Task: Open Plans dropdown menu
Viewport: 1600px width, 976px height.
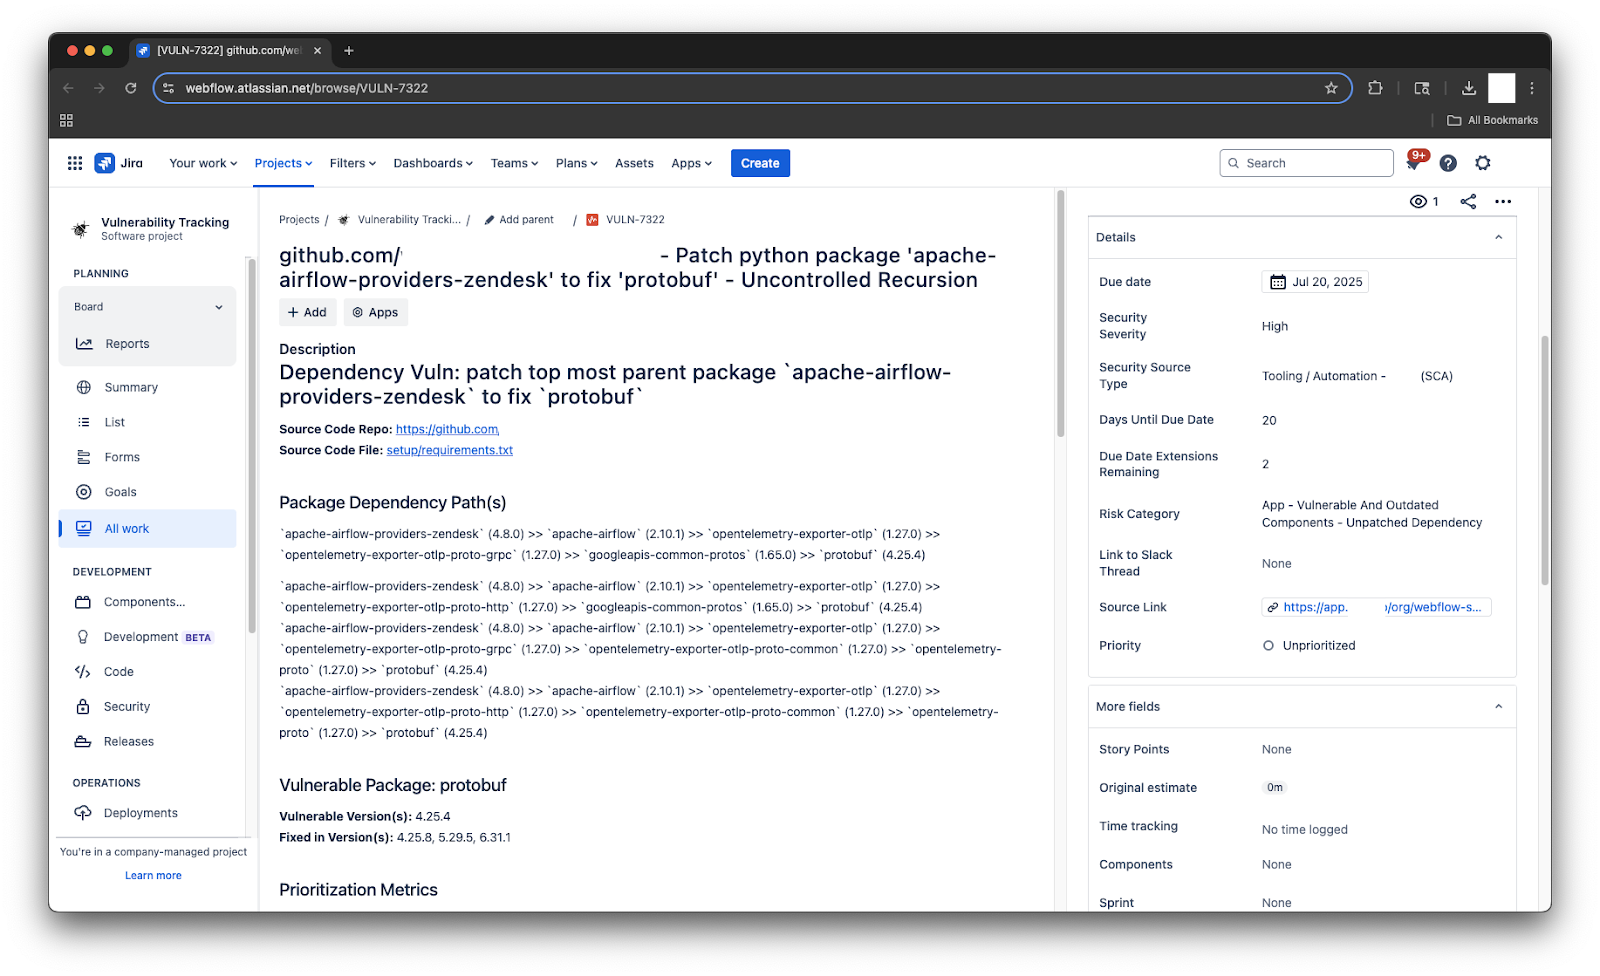Action: (577, 163)
